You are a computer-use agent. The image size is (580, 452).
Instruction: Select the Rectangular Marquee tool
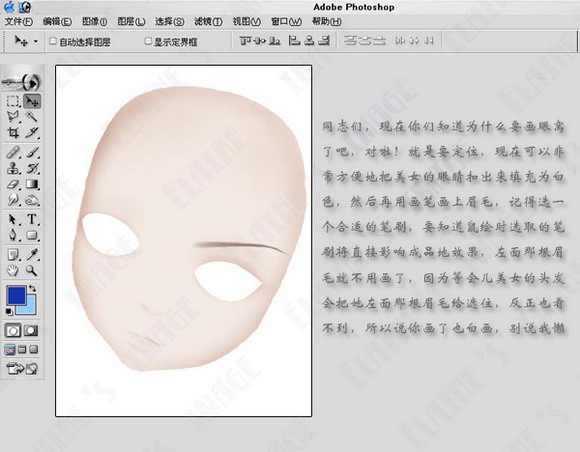pos(13,101)
